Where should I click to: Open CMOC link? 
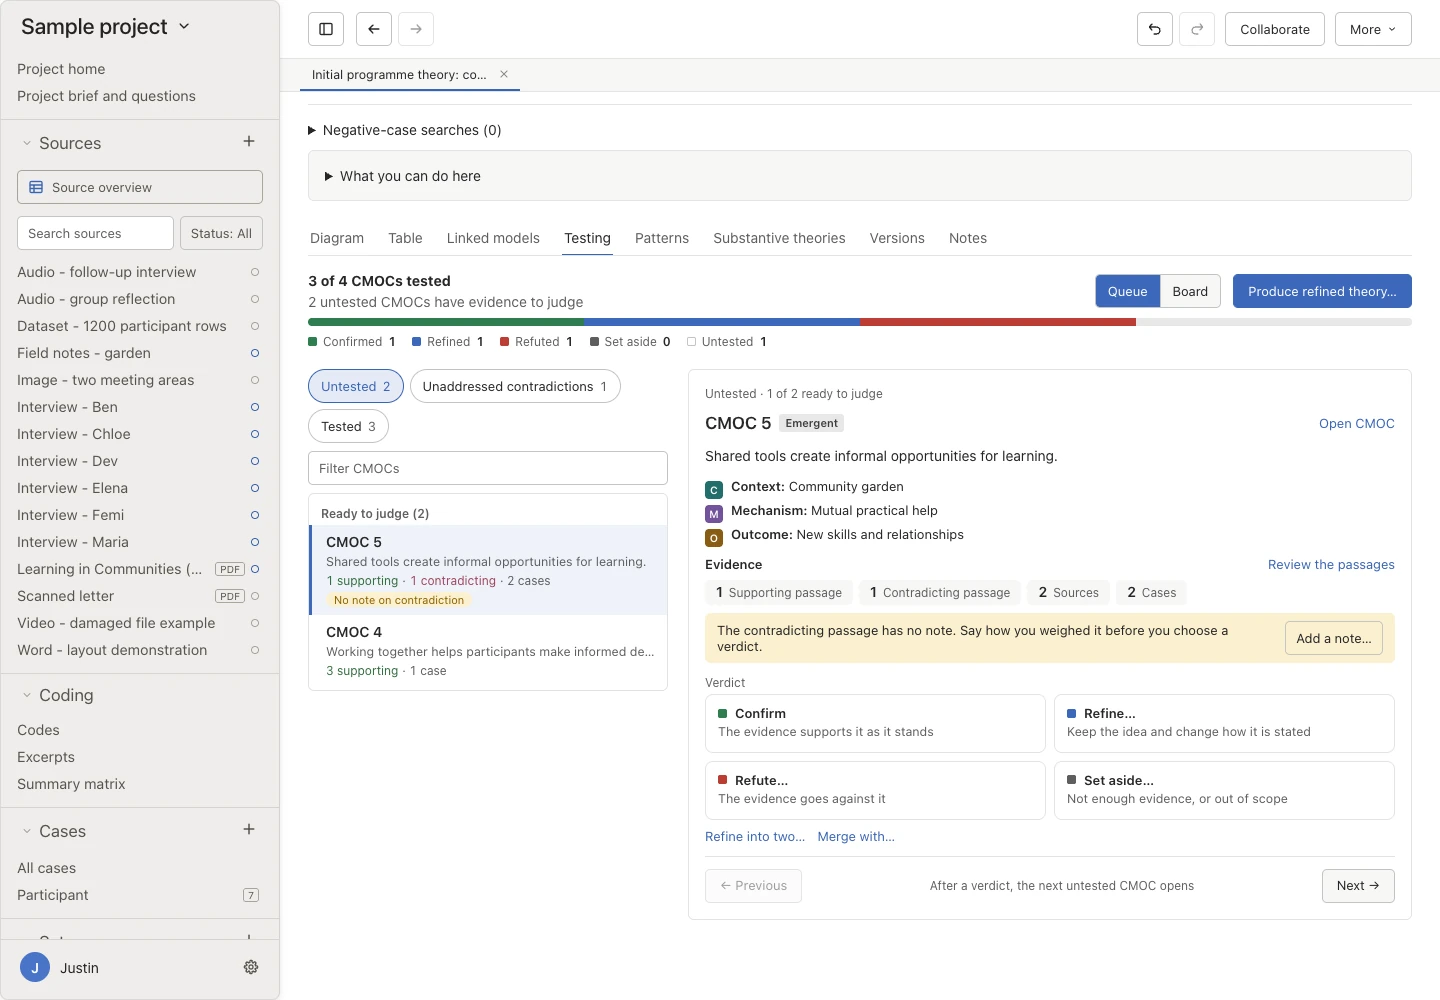[x=1356, y=424]
